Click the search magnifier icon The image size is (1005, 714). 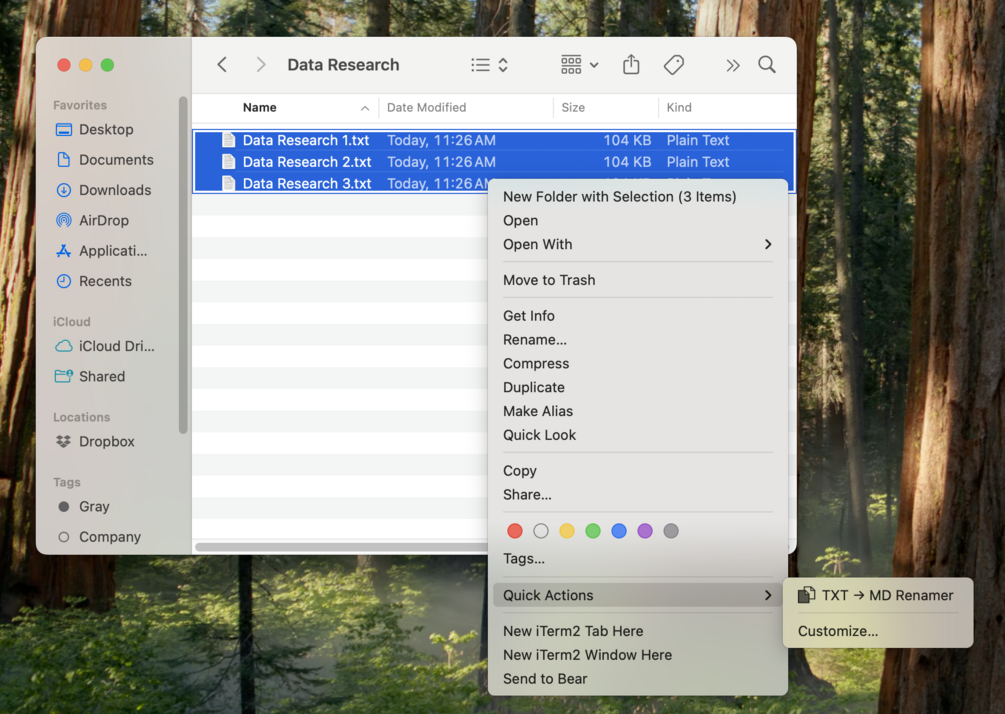click(766, 64)
